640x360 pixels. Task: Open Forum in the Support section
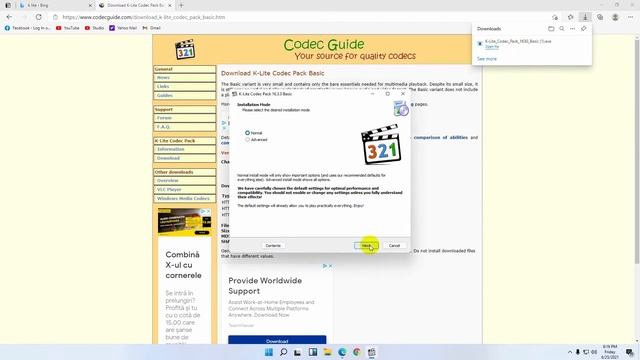click(x=185, y=118)
